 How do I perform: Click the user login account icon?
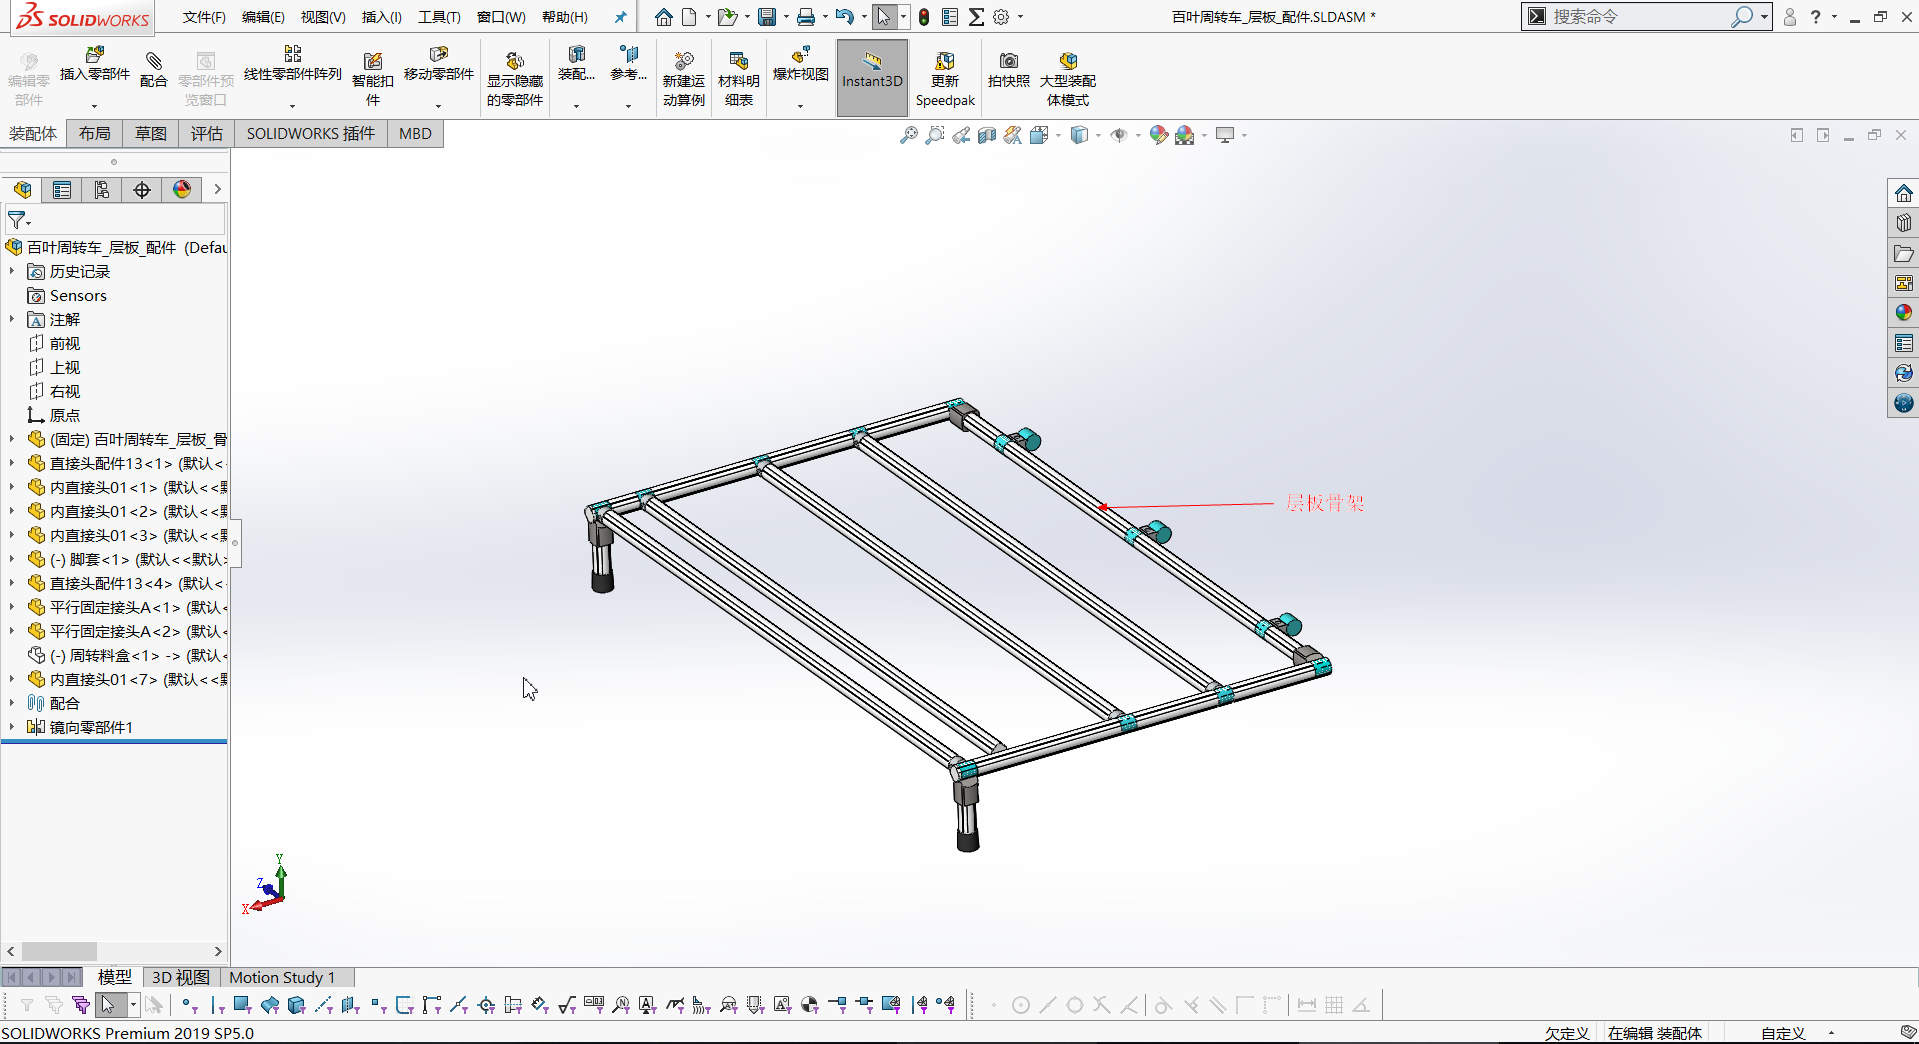(1790, 17)
